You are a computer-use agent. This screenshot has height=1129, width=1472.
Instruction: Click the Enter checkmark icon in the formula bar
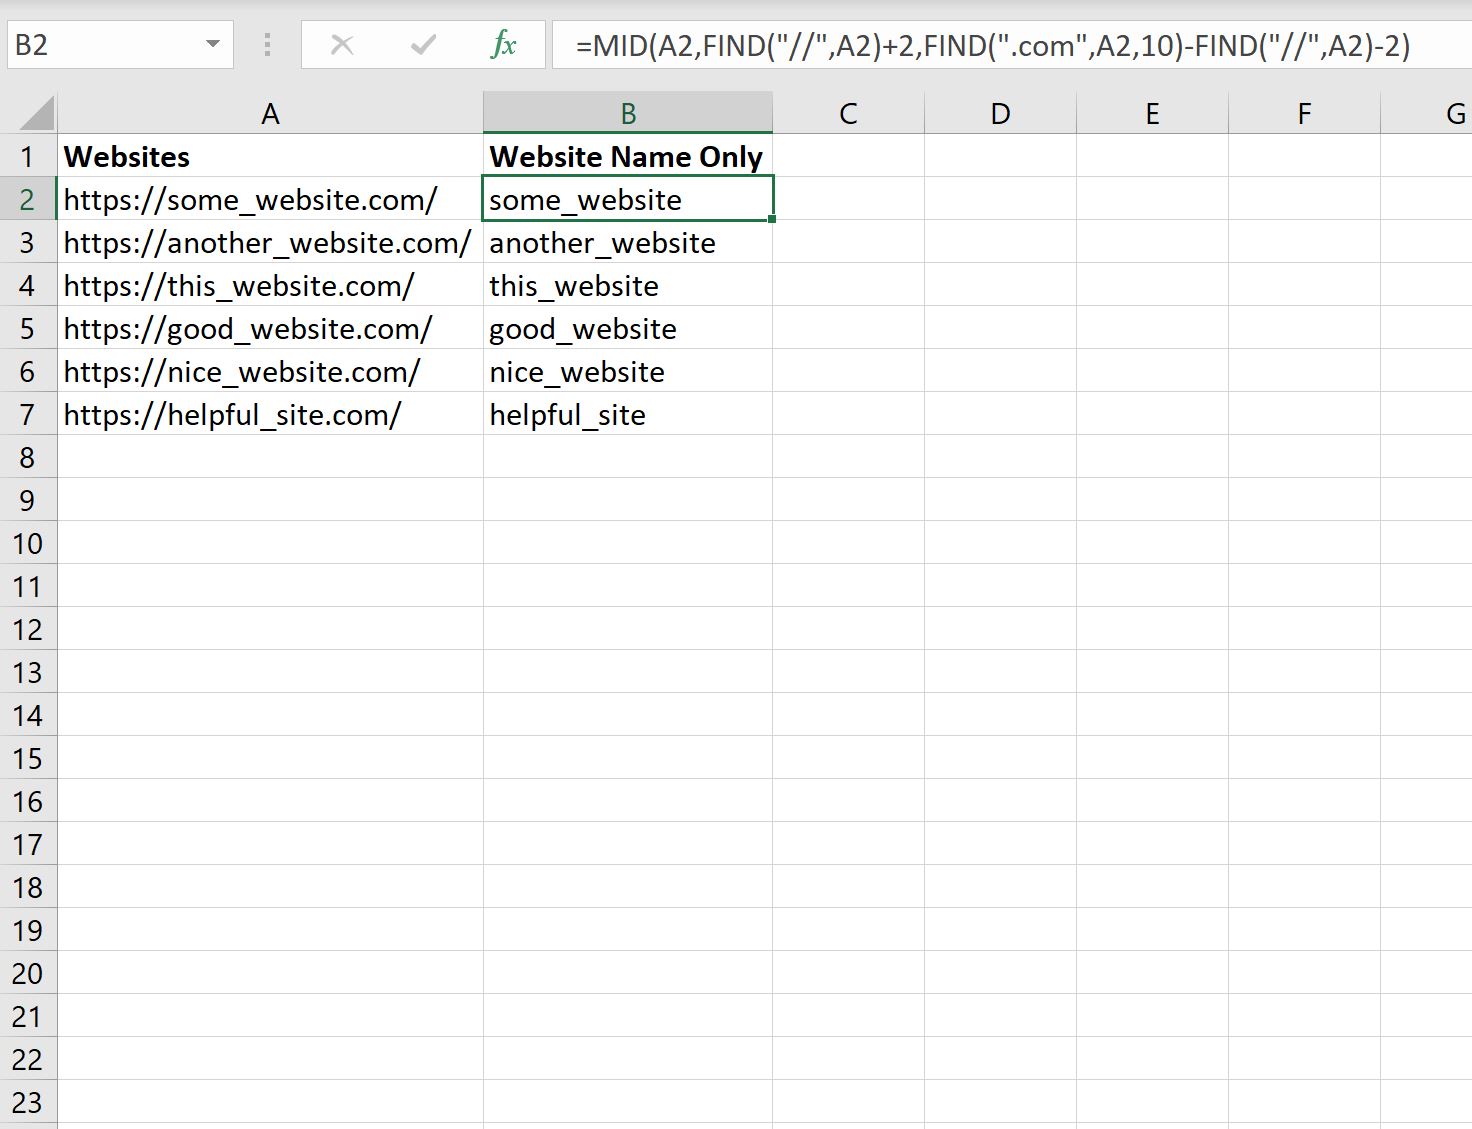click(x=422, y=44)
